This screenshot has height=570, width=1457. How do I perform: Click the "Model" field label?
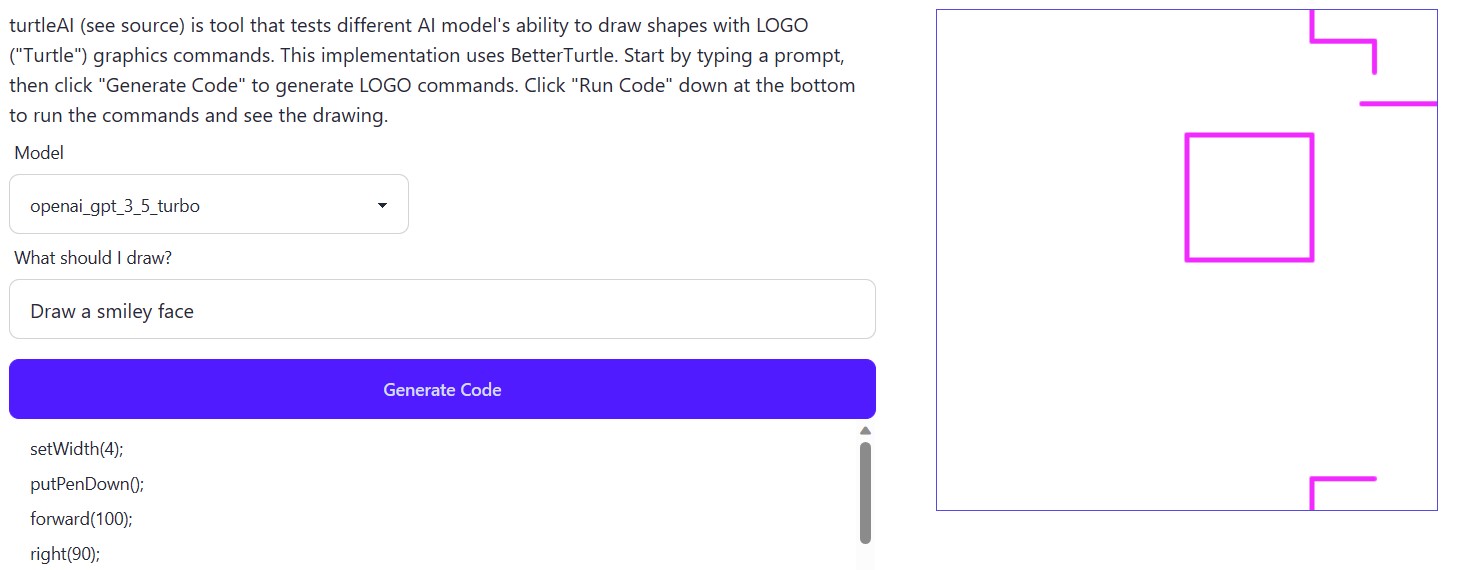[x=39, y=153]
